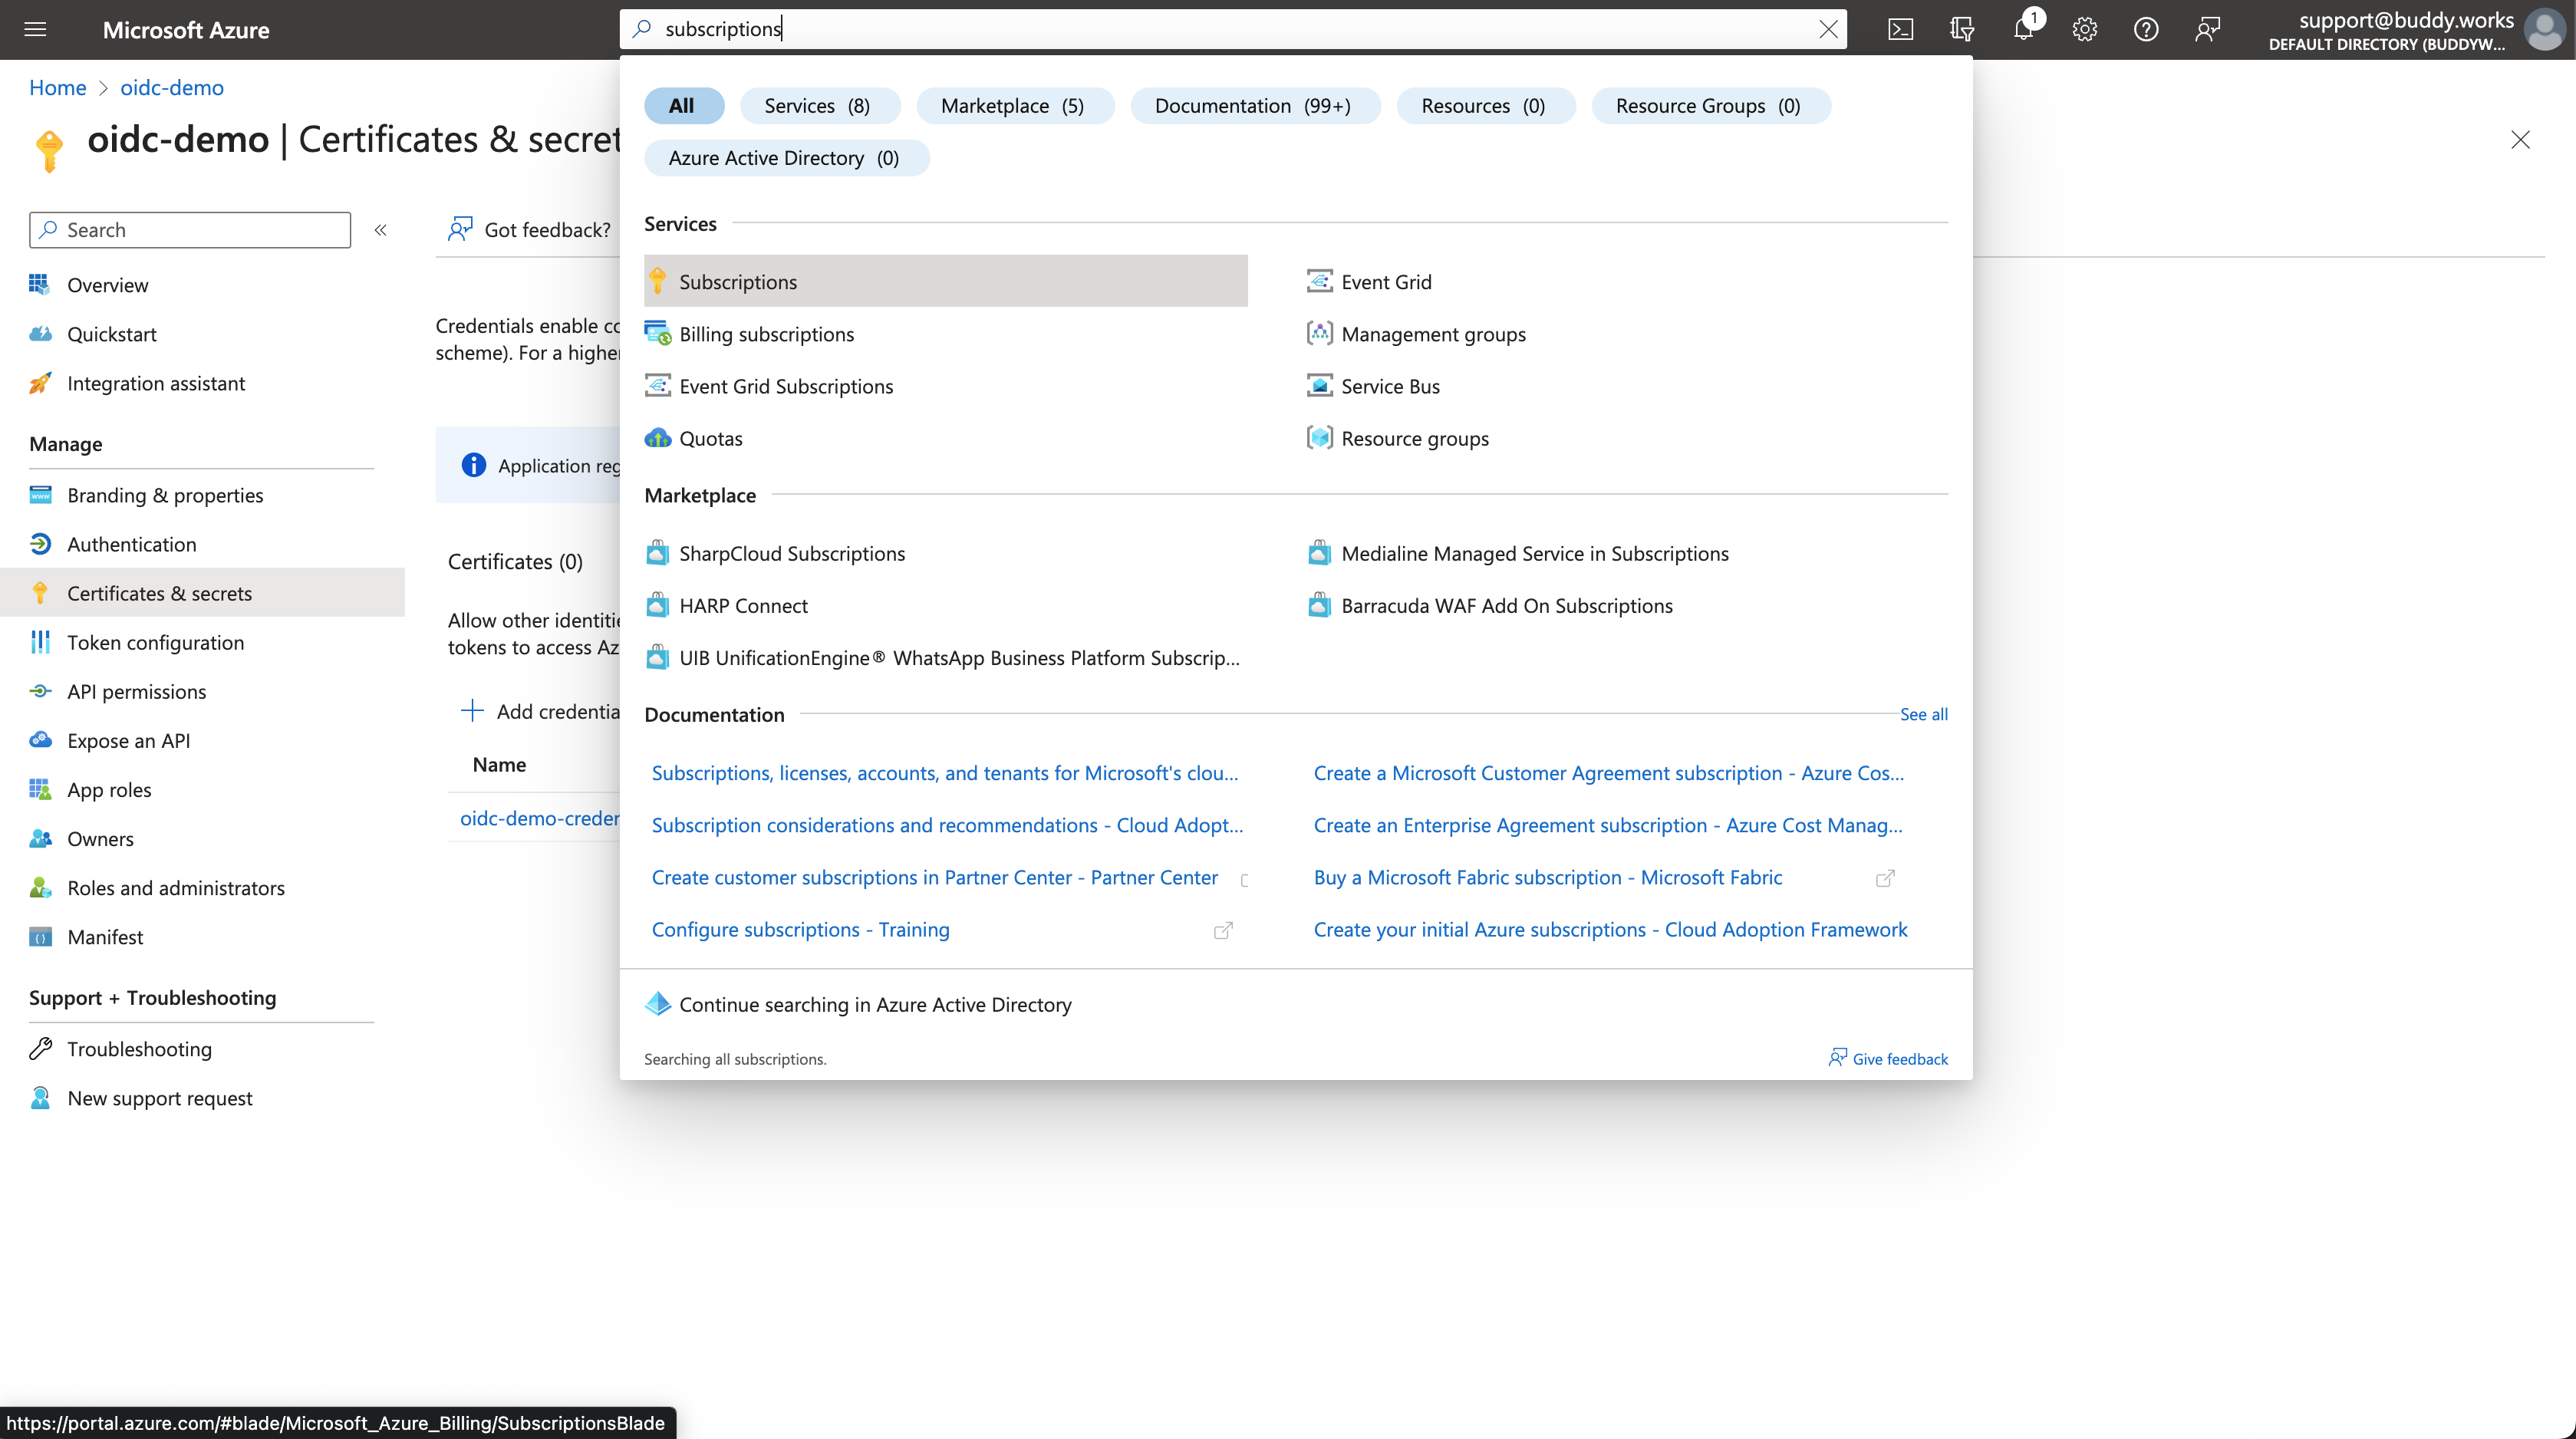Close the oidc-demo blade
2576x1439 pixels.
2520,140
